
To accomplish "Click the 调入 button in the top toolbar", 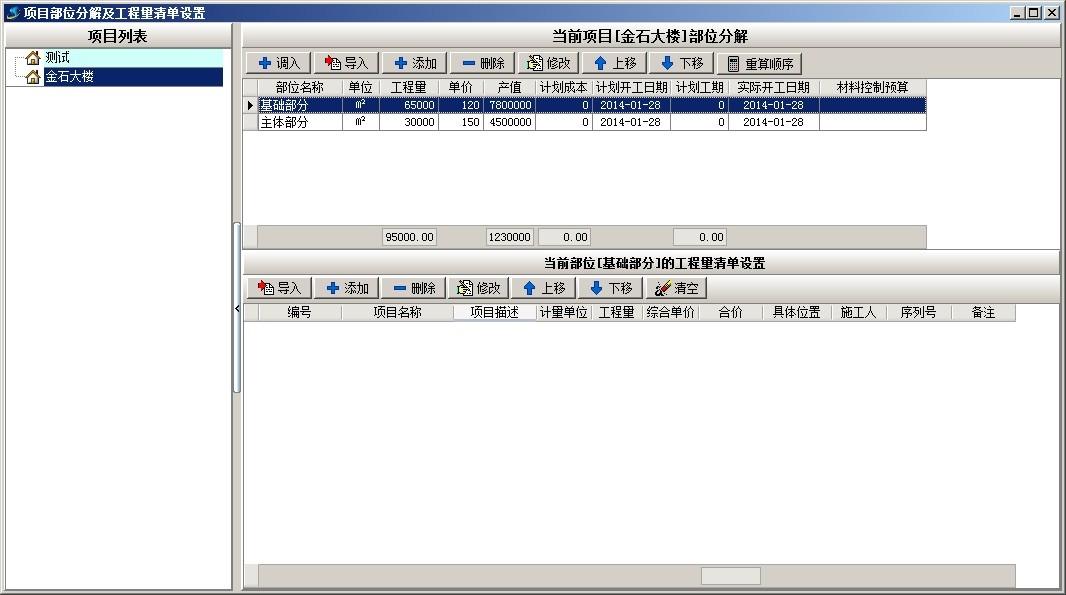I will tap(279, 63).
